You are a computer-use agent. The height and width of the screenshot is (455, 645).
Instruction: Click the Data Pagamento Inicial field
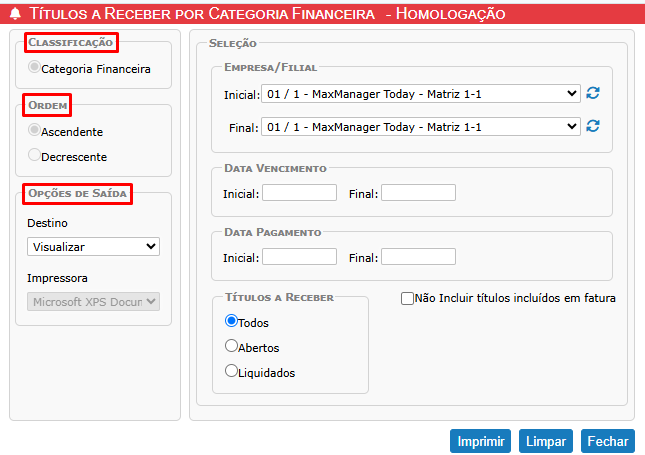point(299,257)
